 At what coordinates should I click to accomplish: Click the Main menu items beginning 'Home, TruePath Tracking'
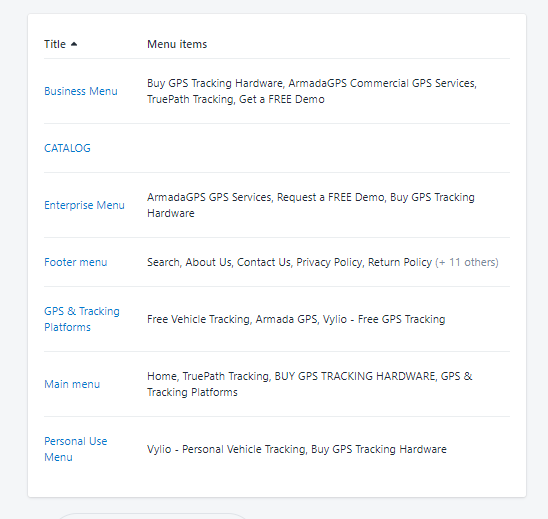pyautogui.click(x=310, y=384)
